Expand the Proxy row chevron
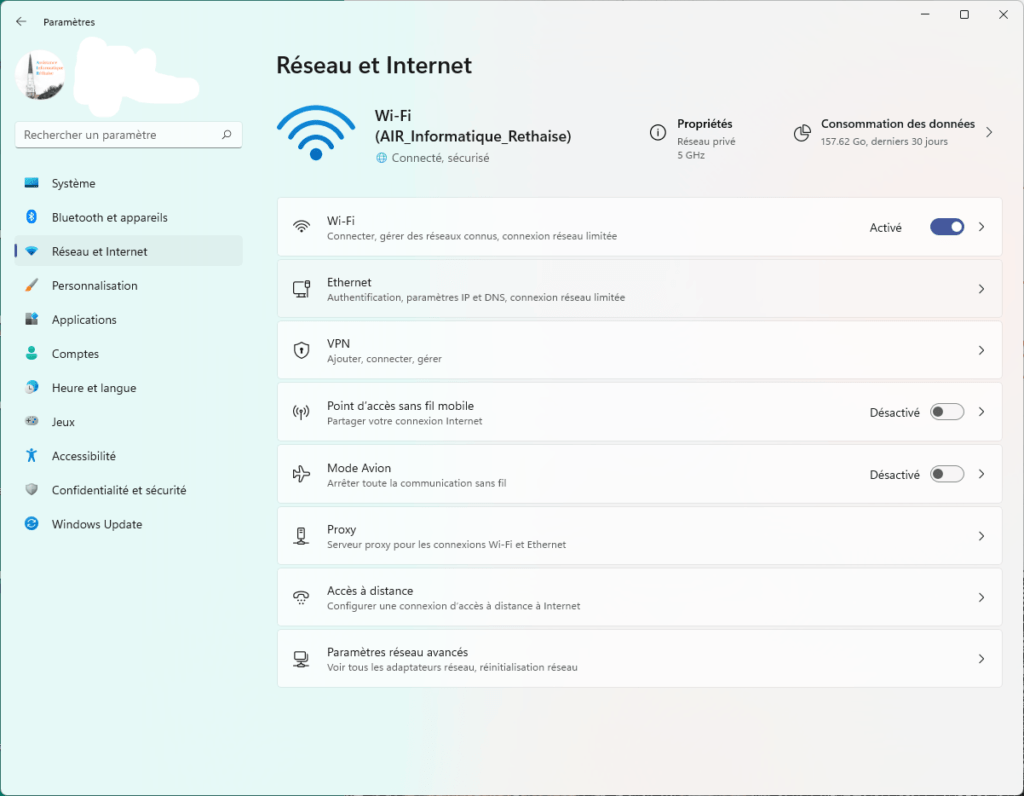The image size is (1024, 796). tap(981, 536)
